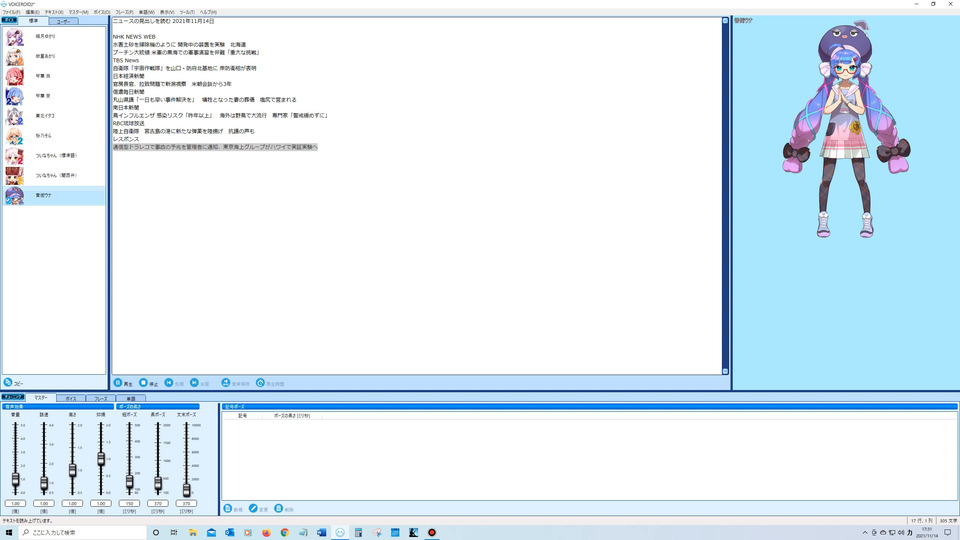The height and width of the screenshot is (540, 960).
Task: Save audio with the 音声保存 button
Action: [x=235, y=383]
